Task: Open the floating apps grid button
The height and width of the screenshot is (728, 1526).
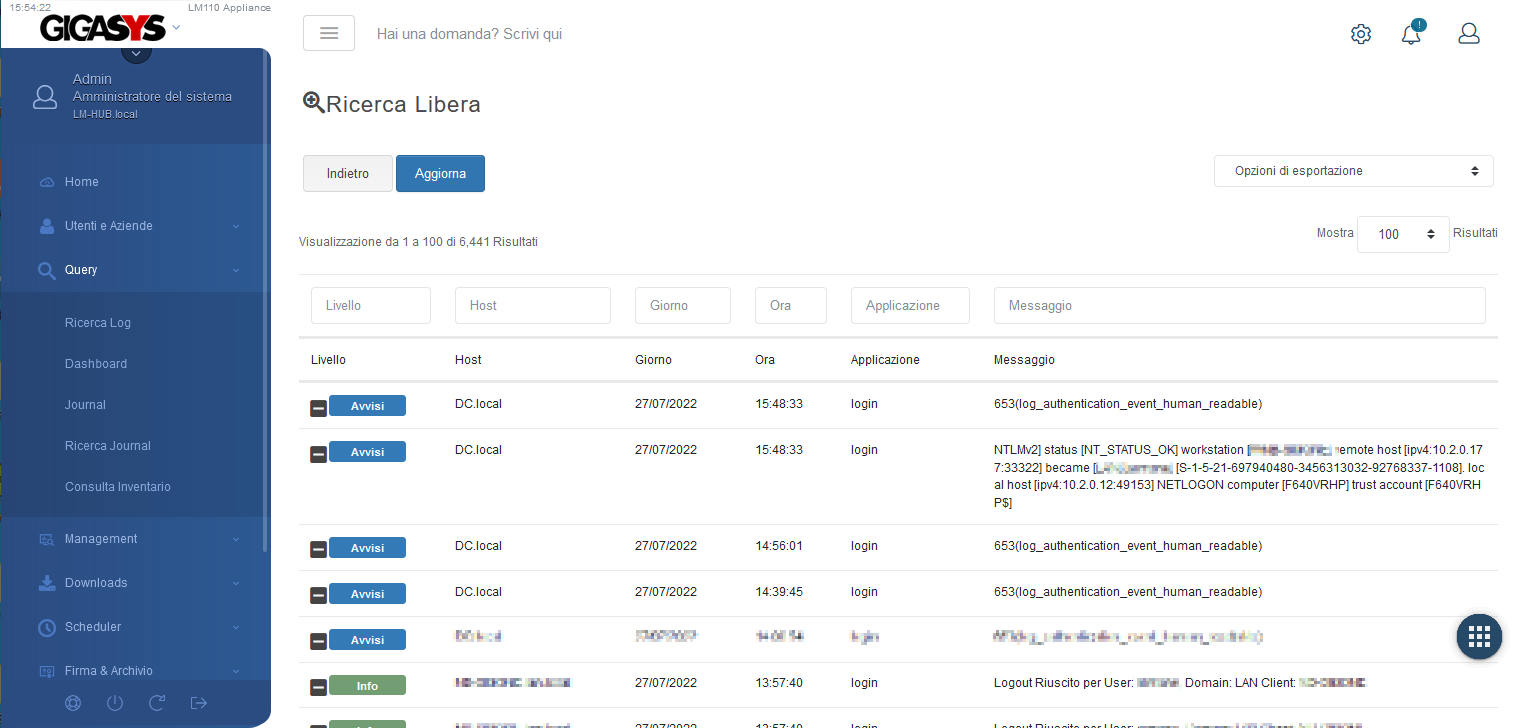Action: pos(1480,637)
